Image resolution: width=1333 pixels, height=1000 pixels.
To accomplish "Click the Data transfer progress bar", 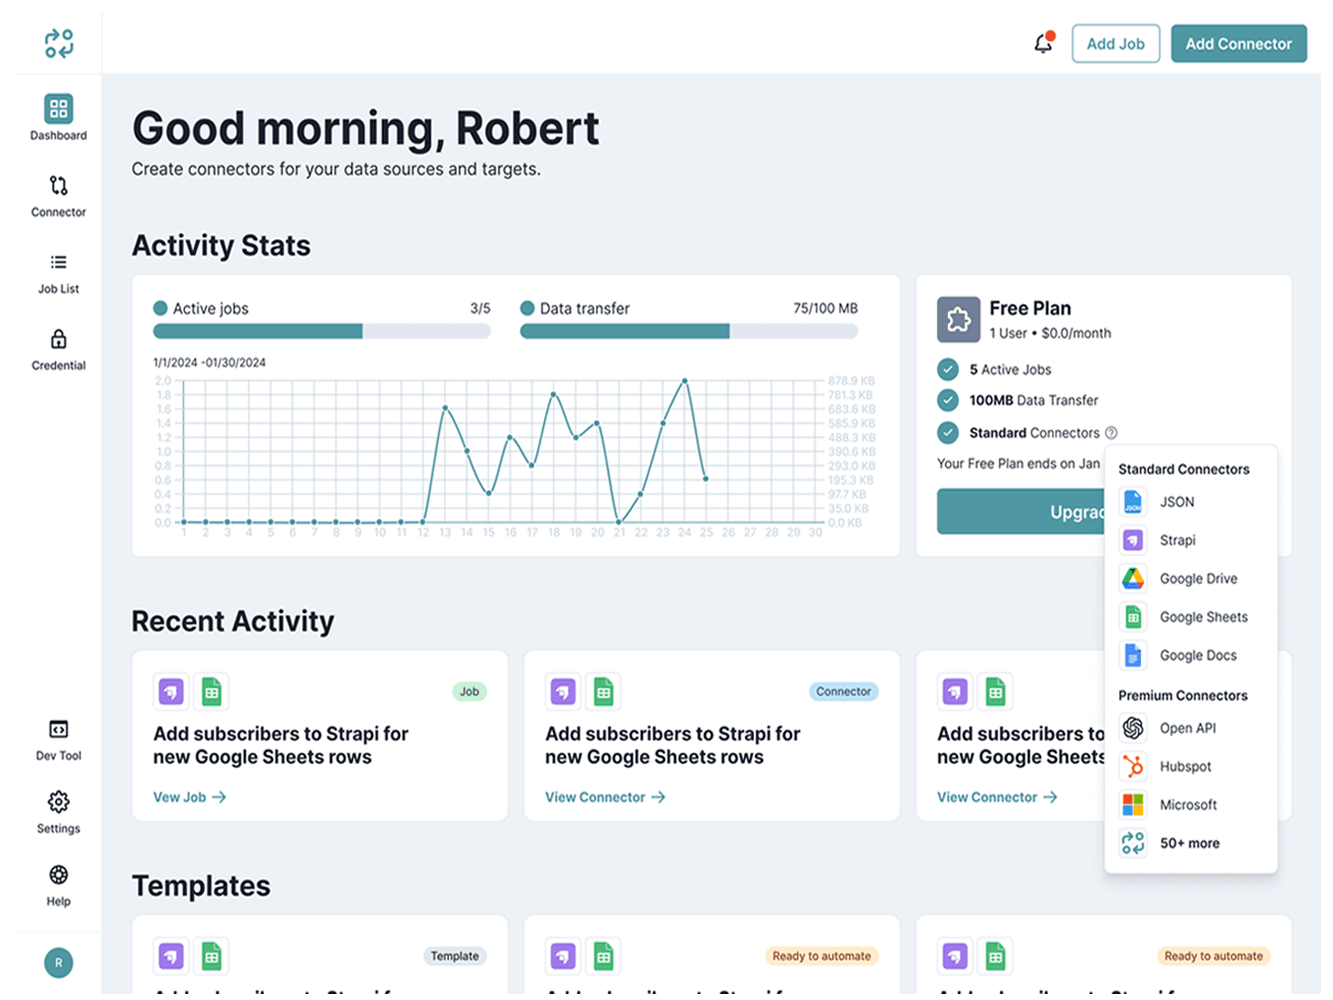I will [689, 331].
